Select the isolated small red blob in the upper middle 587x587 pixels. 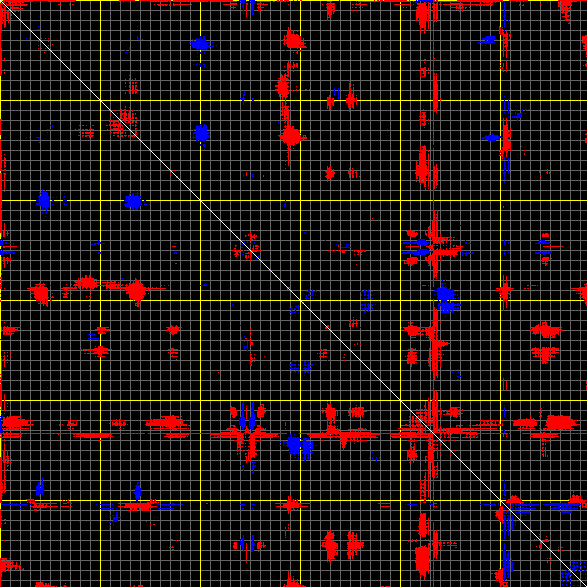pos(329,173)
